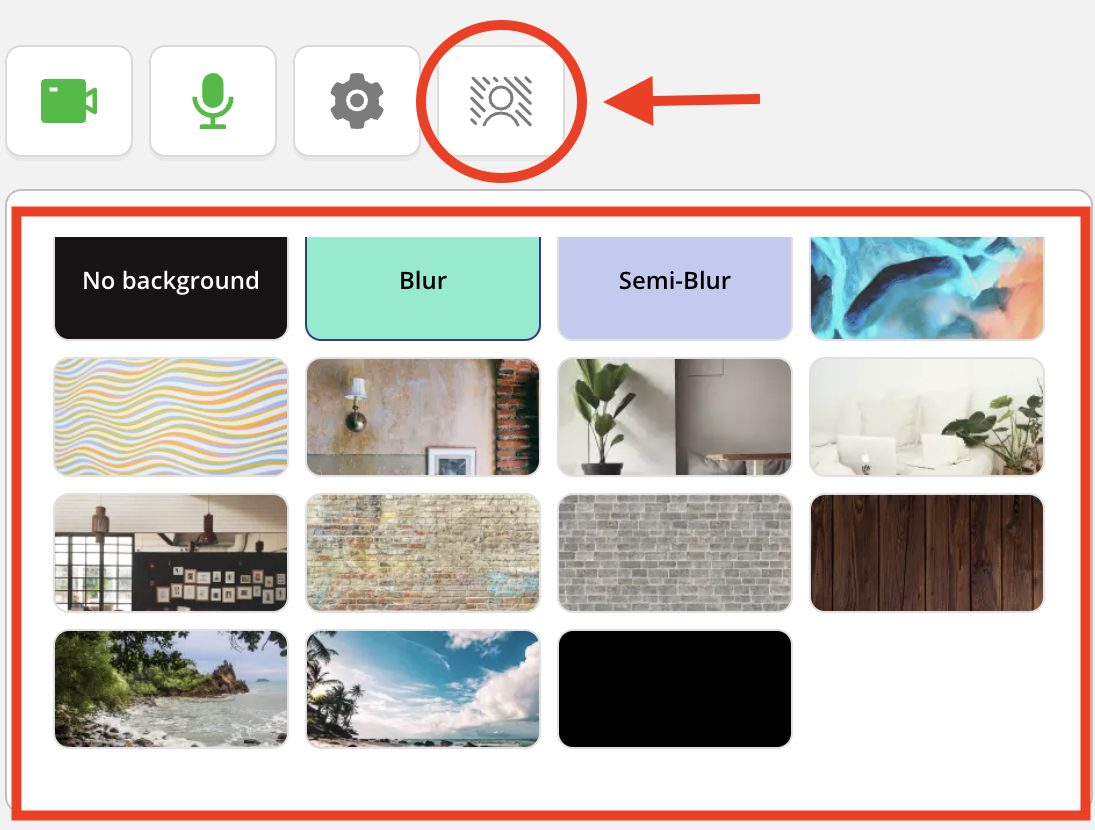Open the gear settings button
Image resolution: width=1095 pixels, height=830 pixels.
click(357, 101)
